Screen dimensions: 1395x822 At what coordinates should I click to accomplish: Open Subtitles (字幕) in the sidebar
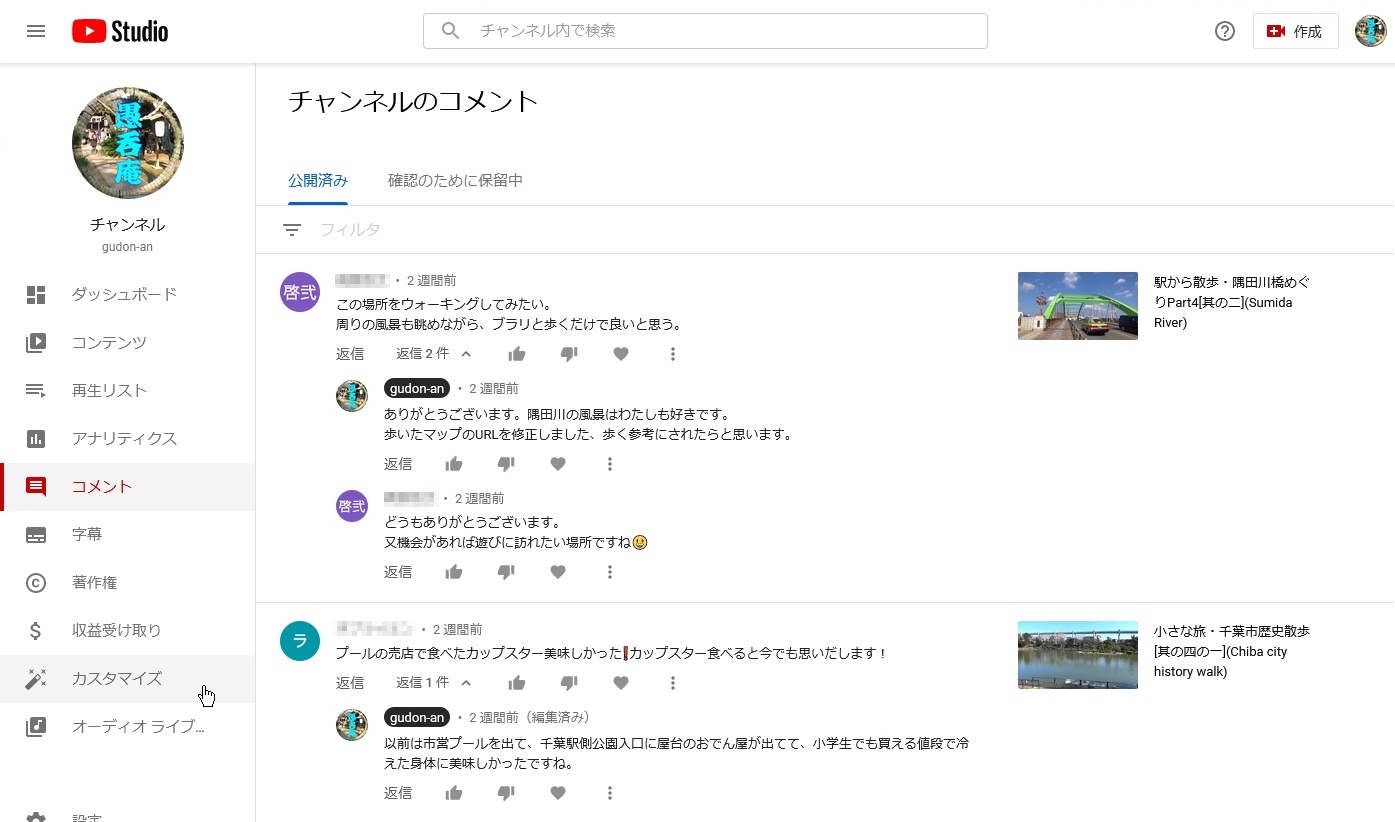coord(87,535)
